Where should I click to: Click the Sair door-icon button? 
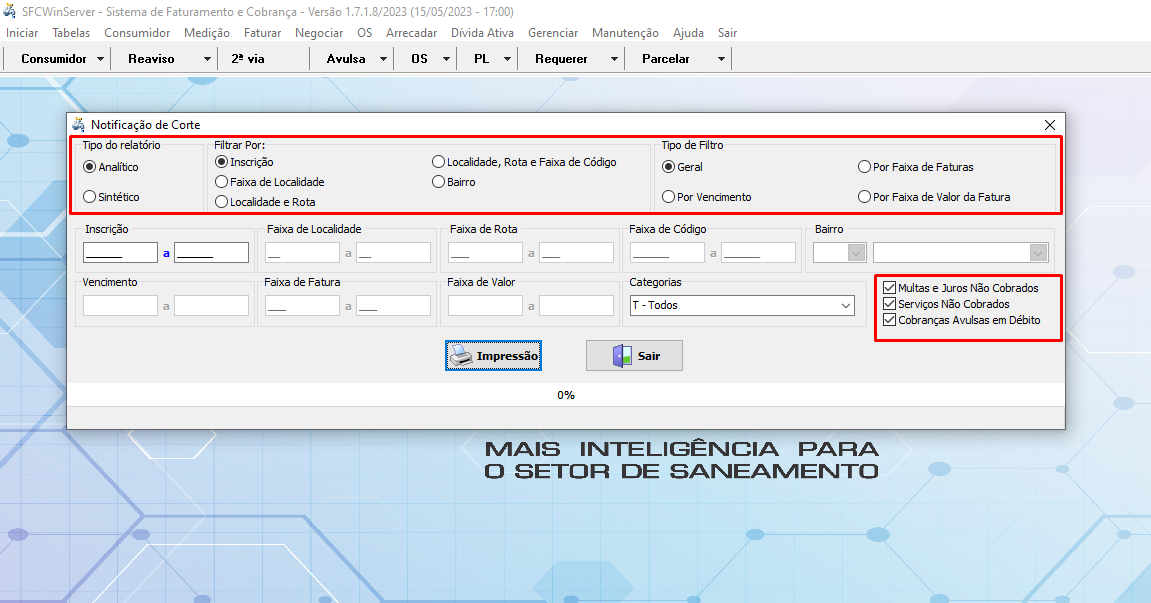[x=634, y=356]
